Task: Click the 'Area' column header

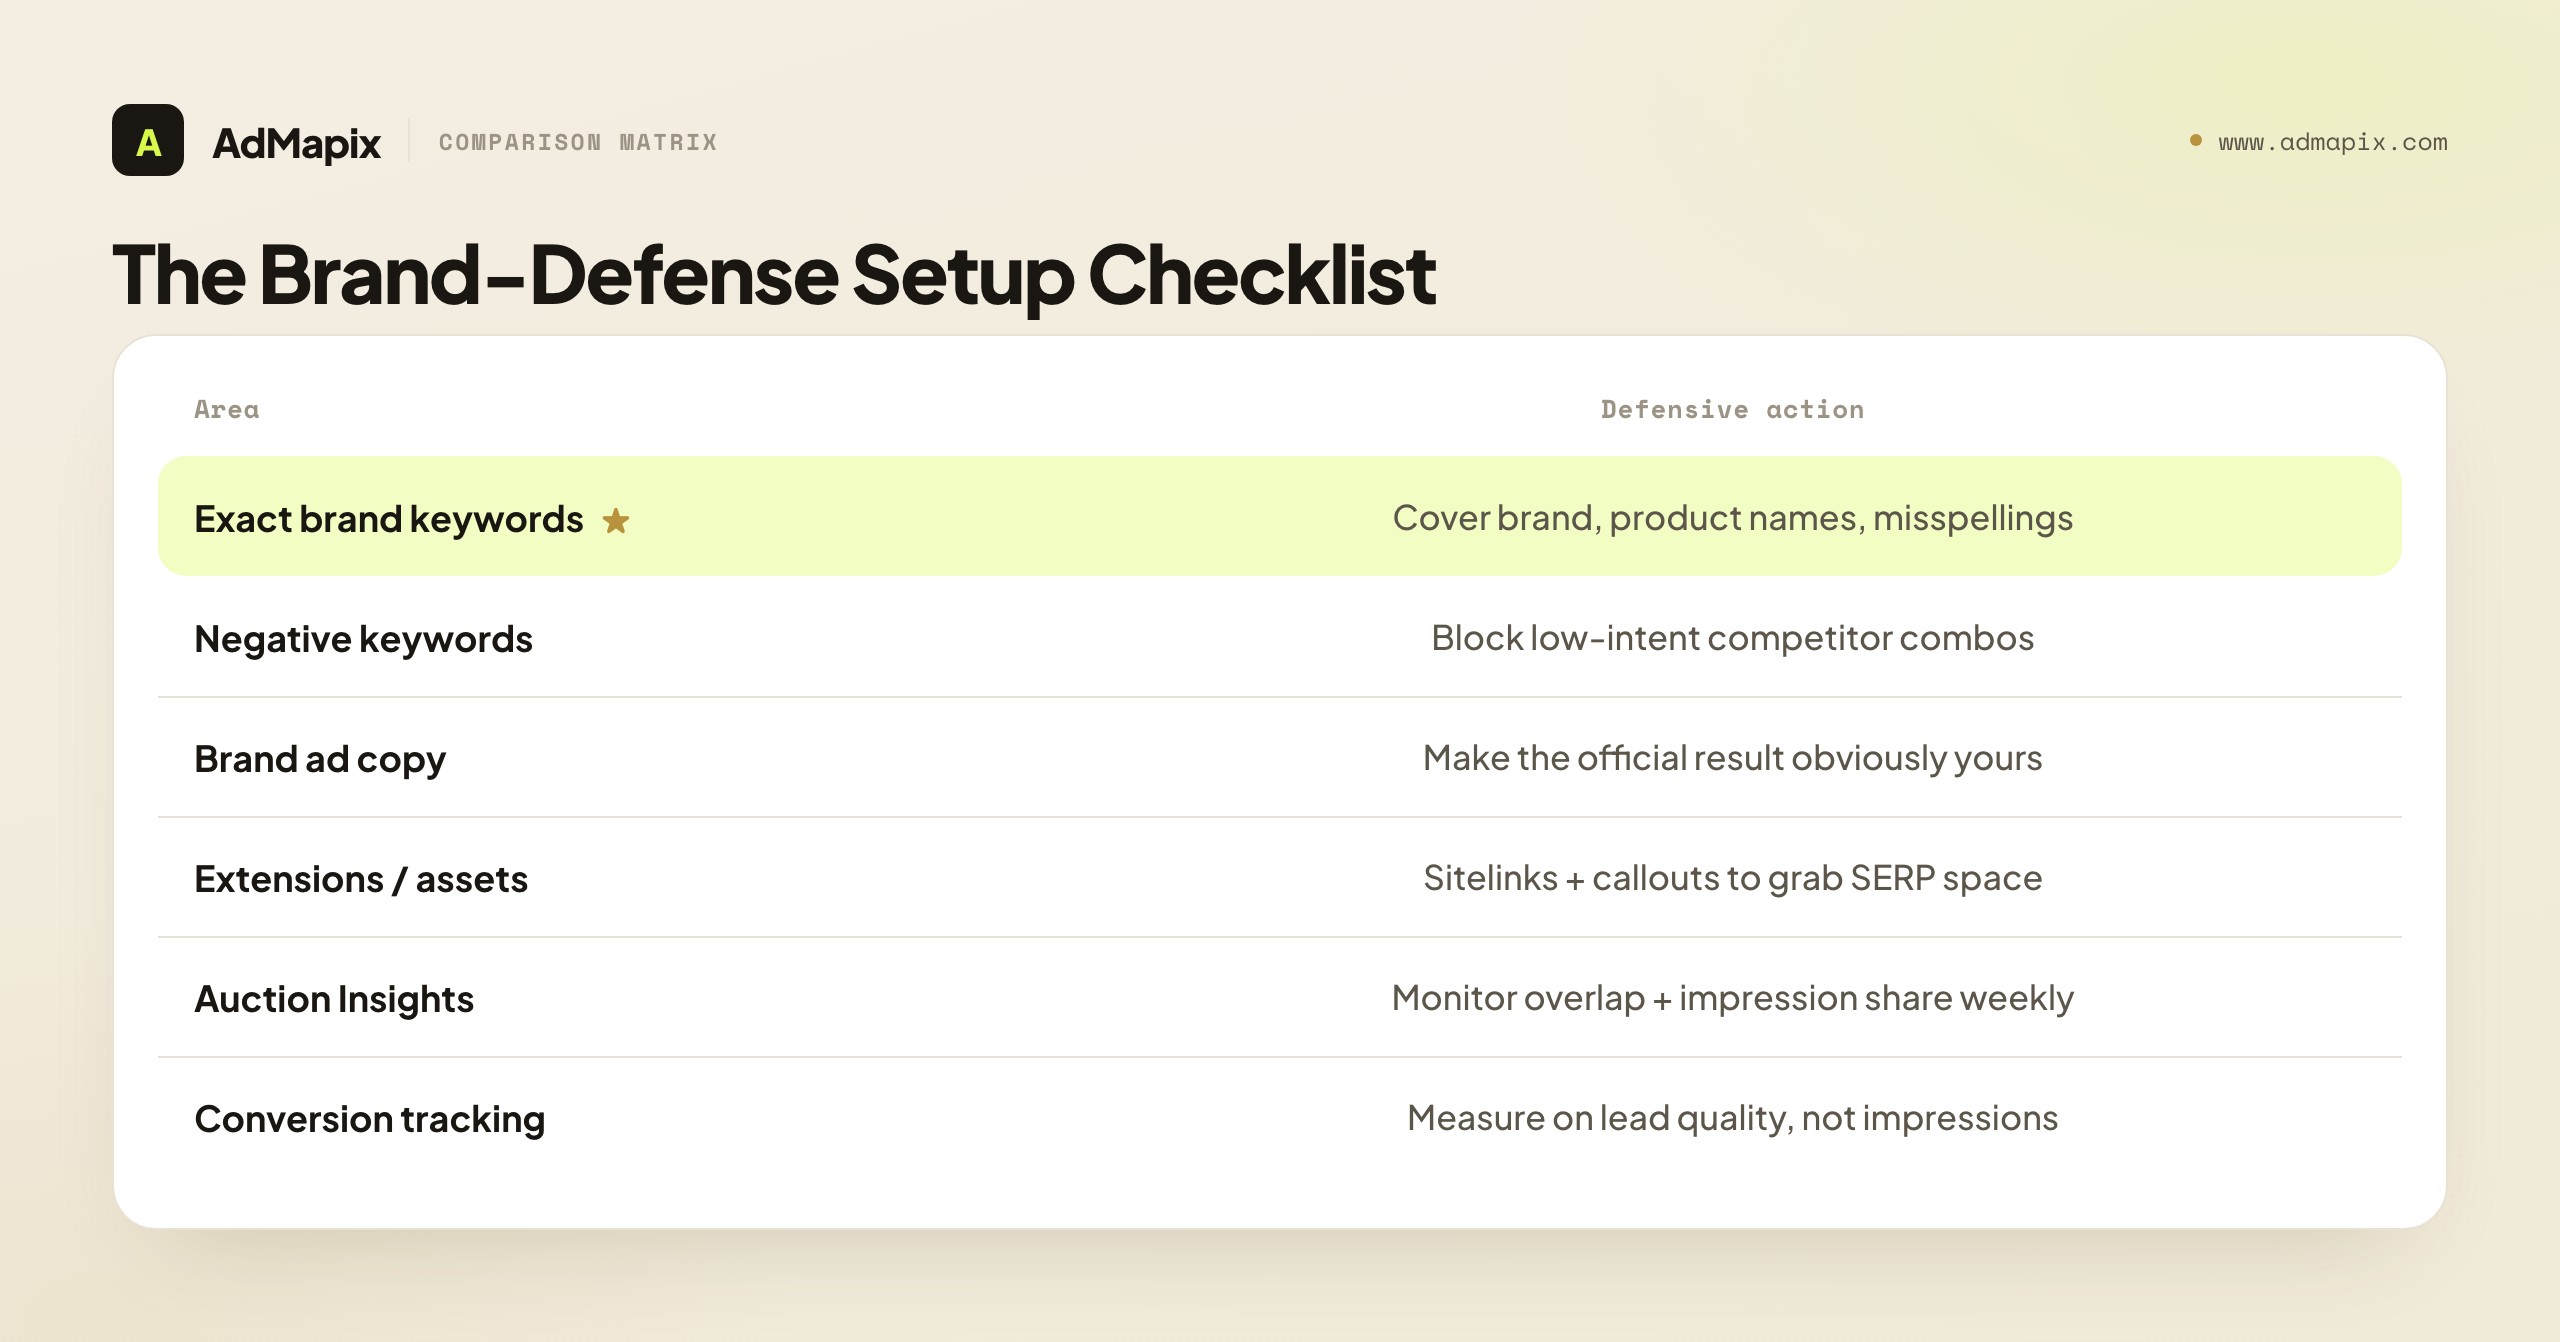Action: coord(227,409)
